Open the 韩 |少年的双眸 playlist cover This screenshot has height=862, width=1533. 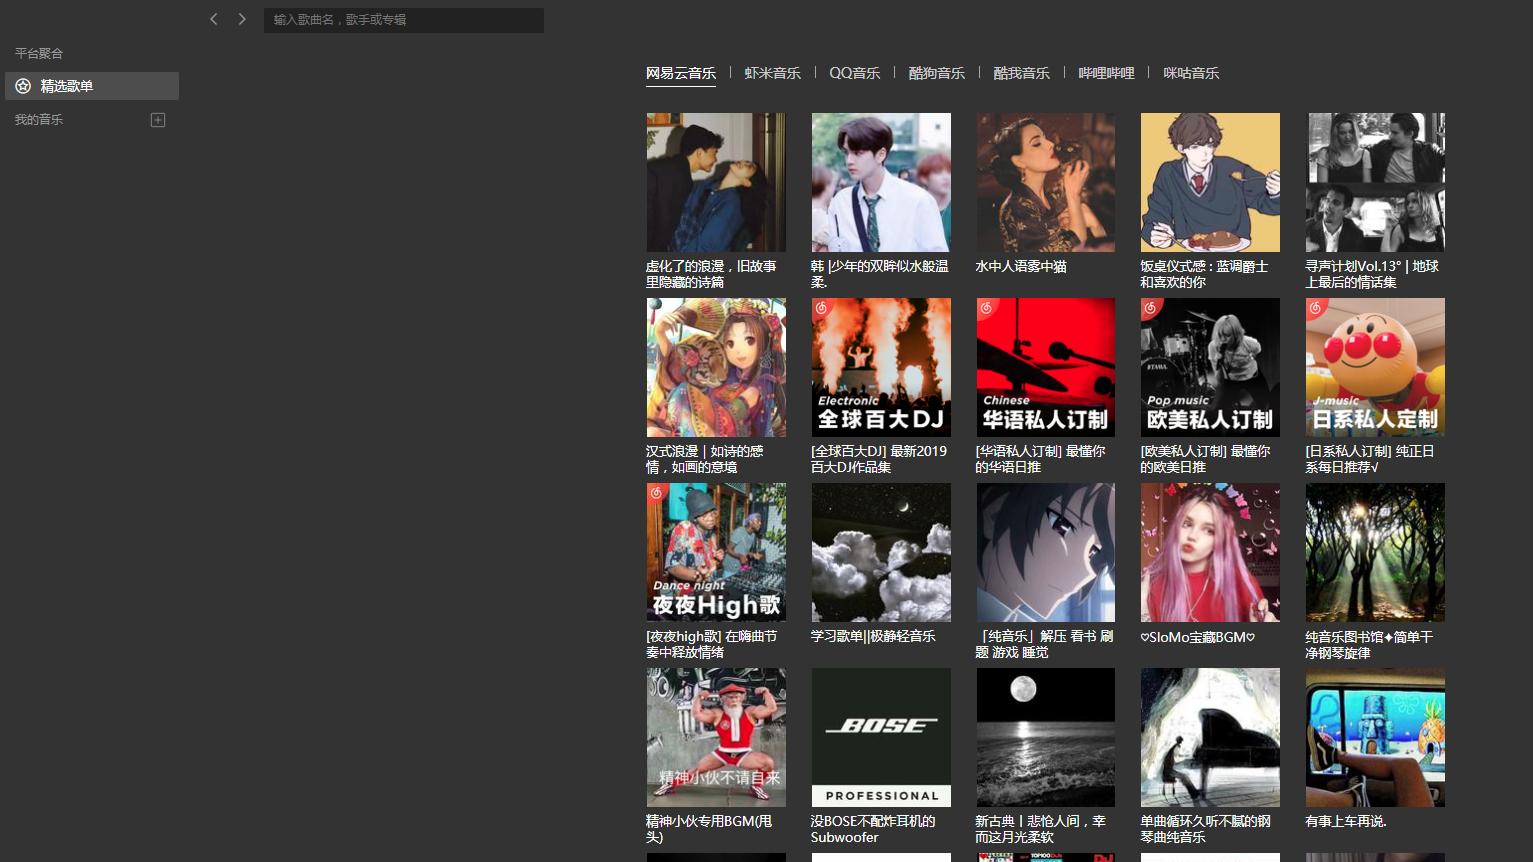tap(881, 182)
